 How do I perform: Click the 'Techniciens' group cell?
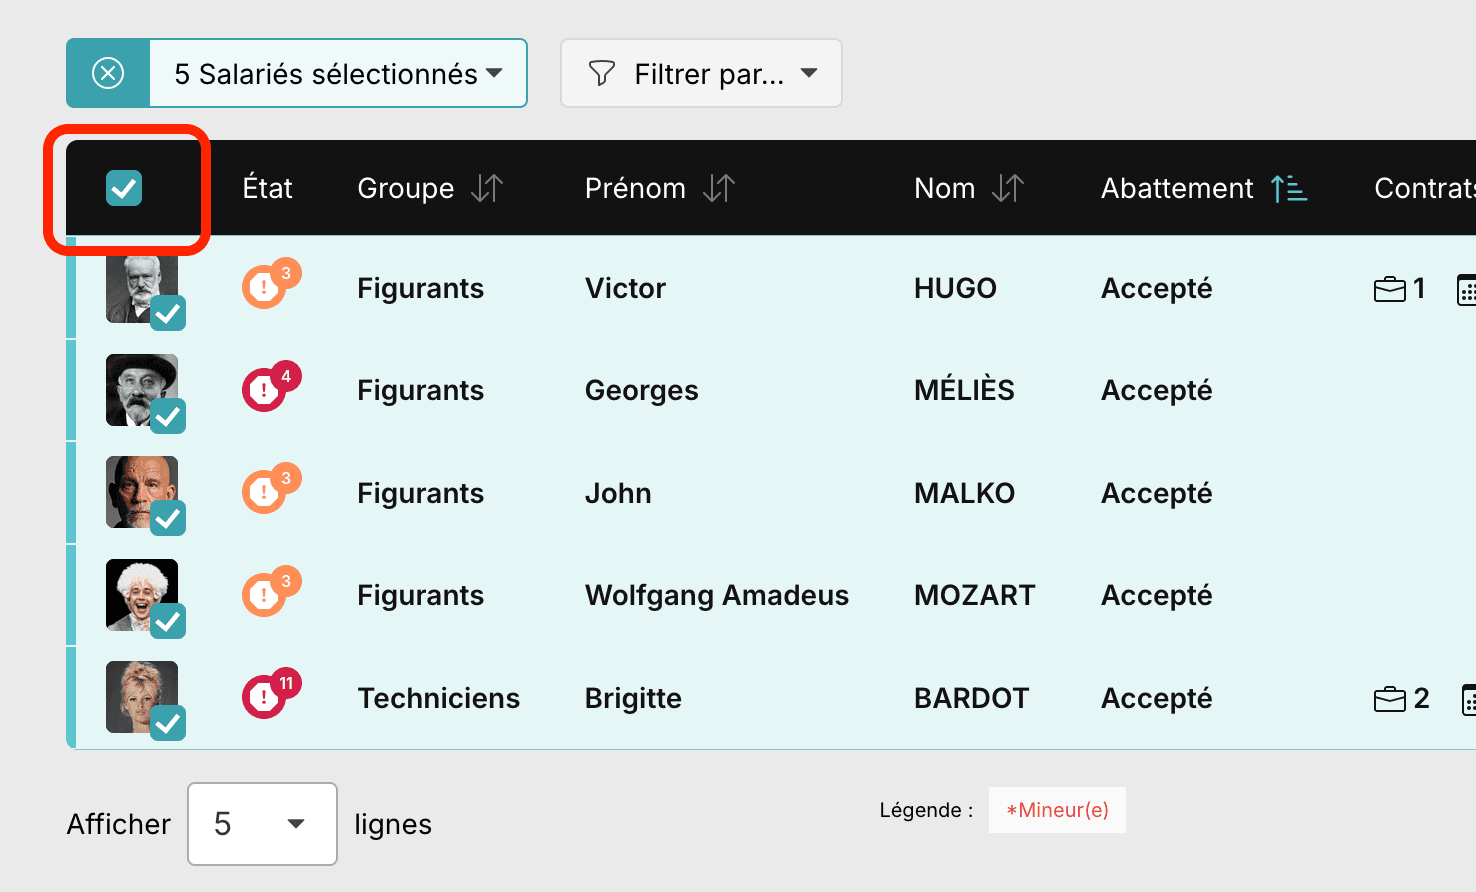pos(439,698)
